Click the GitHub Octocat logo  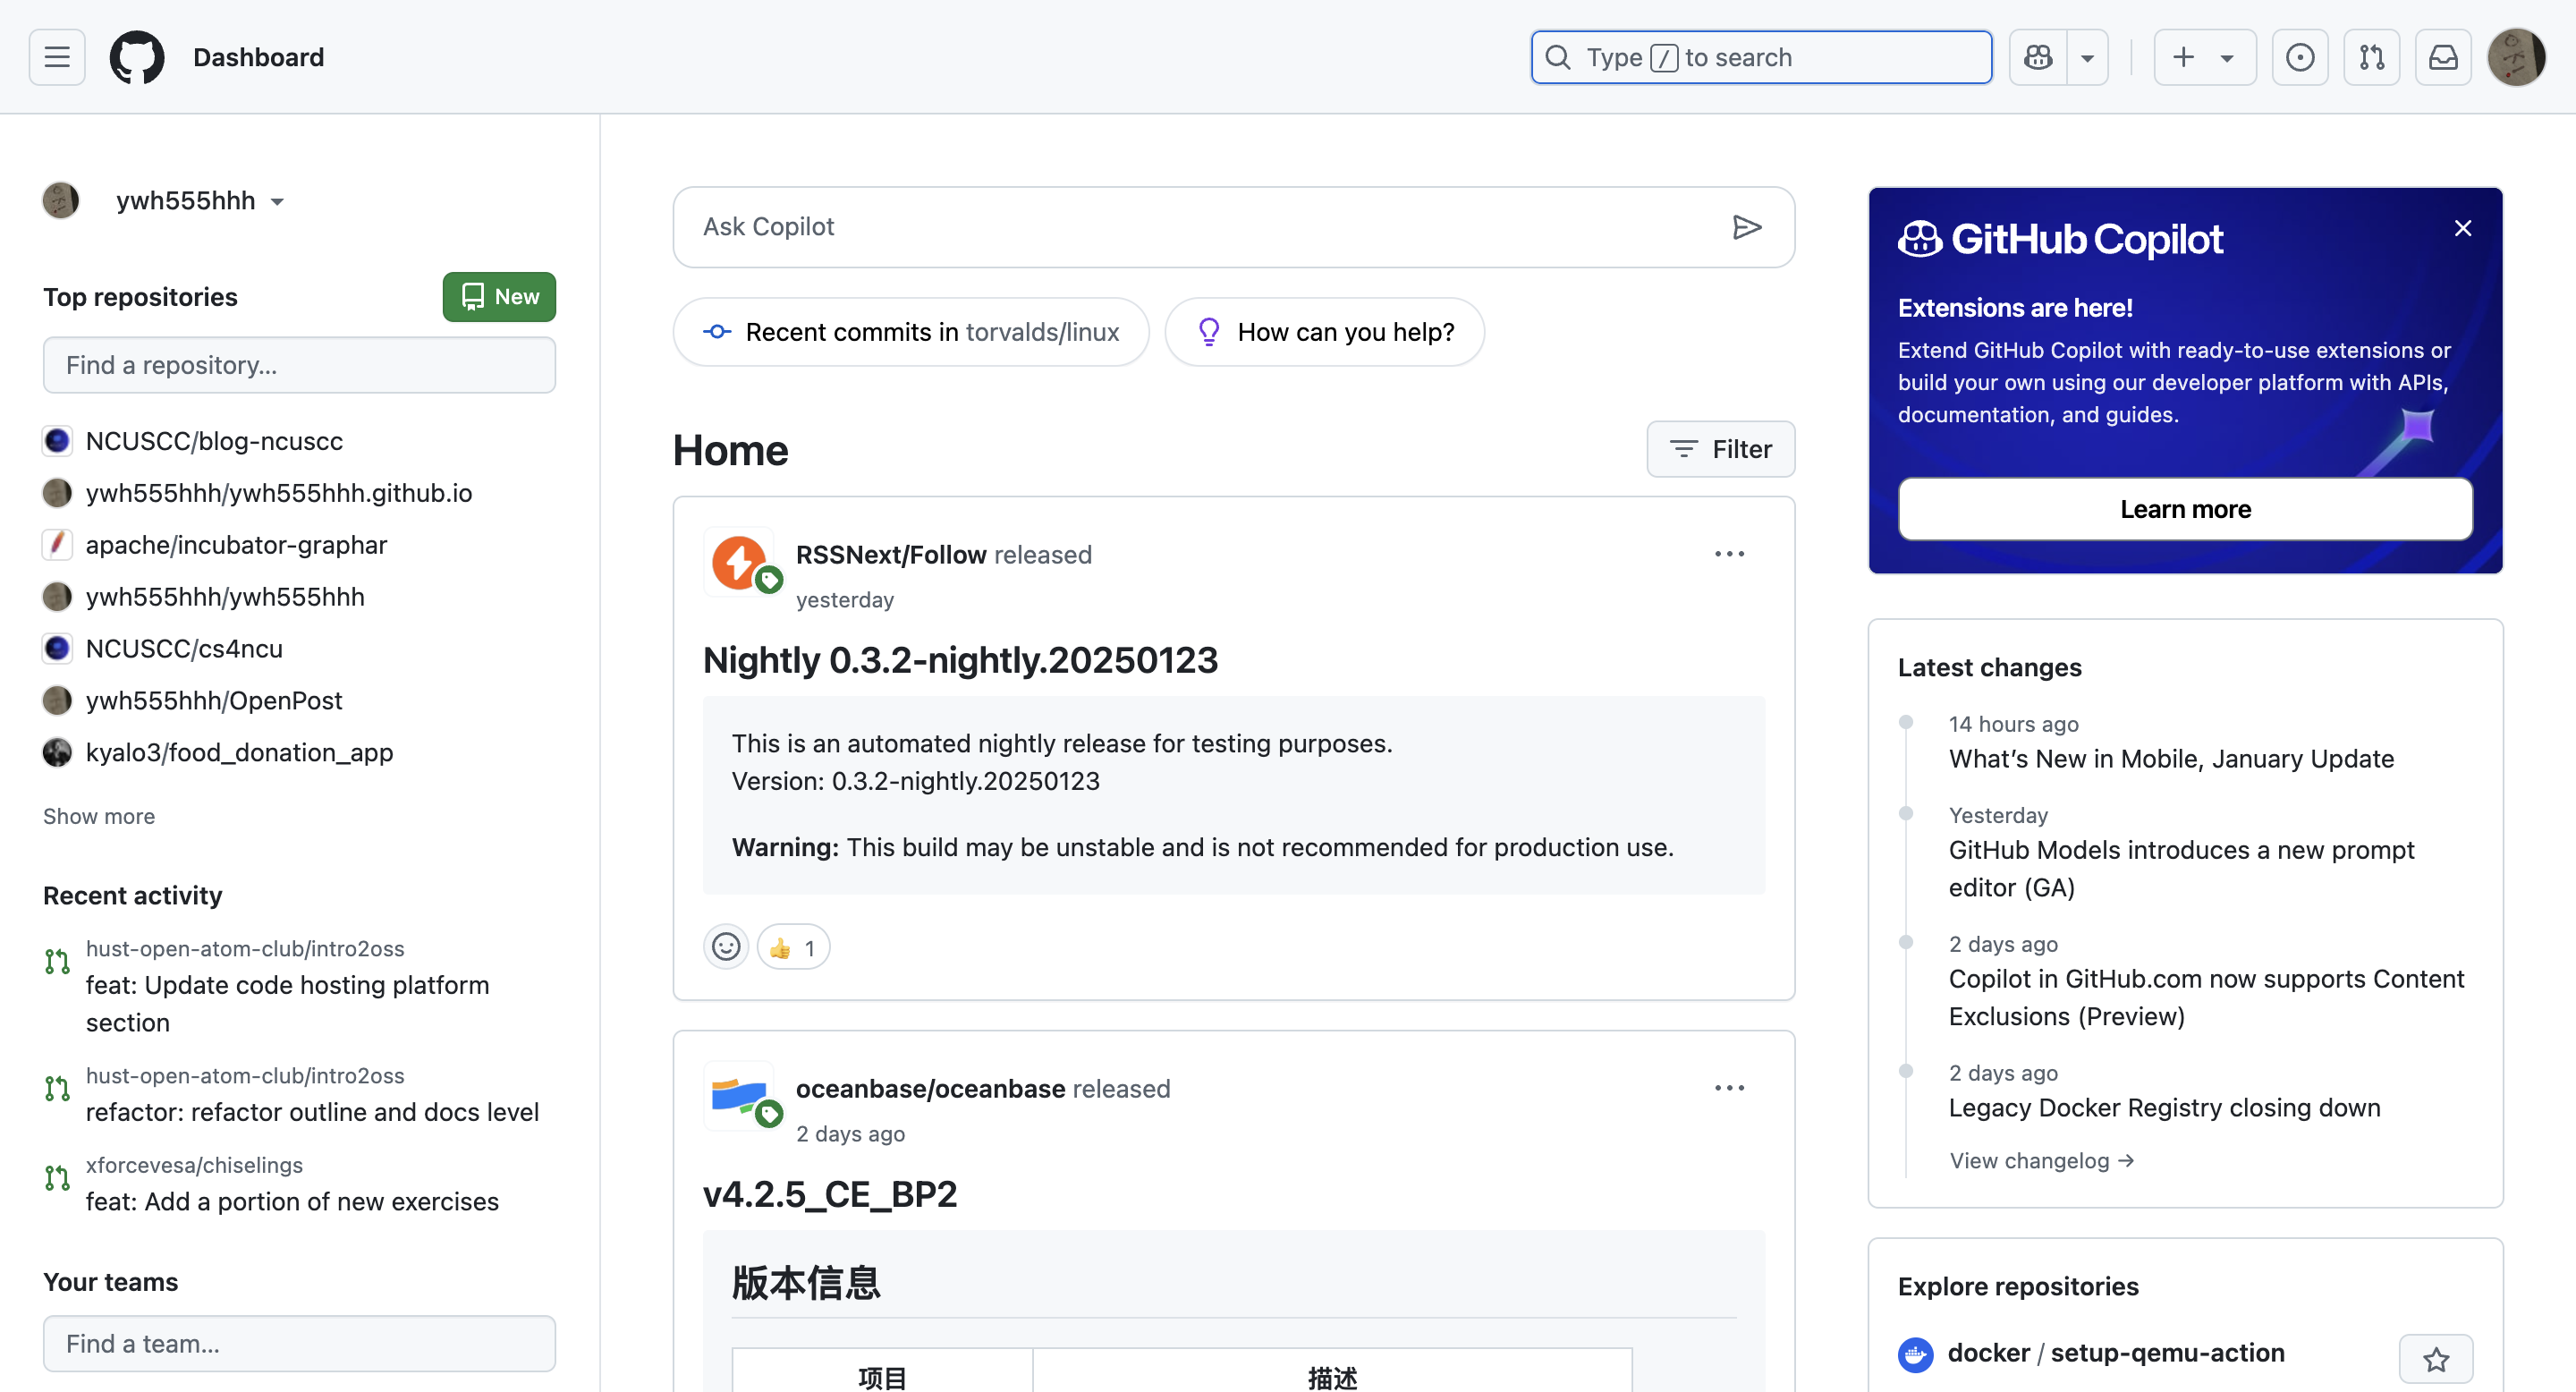coord(137,57)
